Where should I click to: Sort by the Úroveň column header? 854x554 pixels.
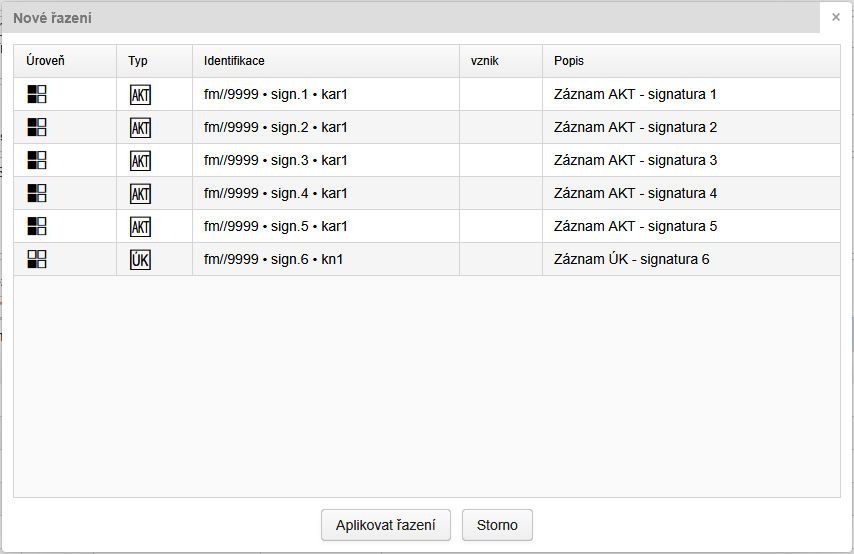46,61
